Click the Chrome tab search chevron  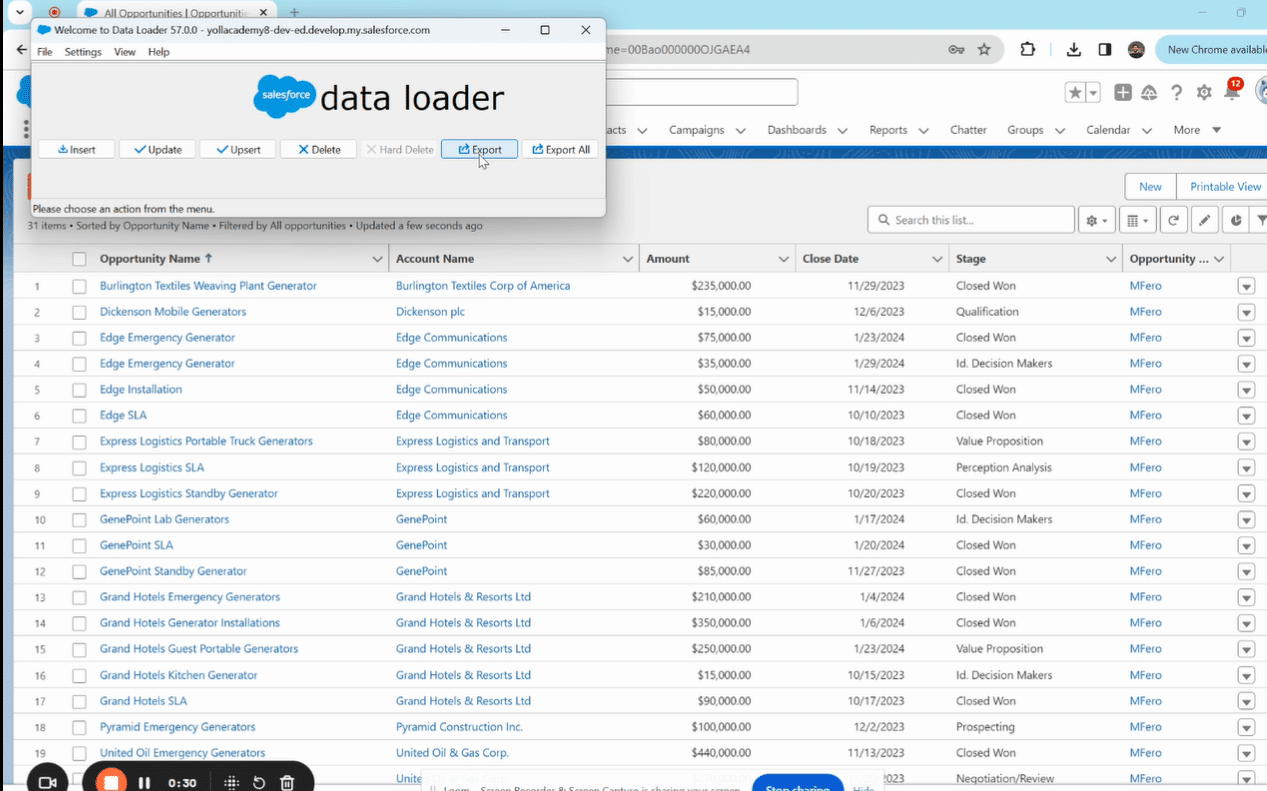(x=18, y=12)
